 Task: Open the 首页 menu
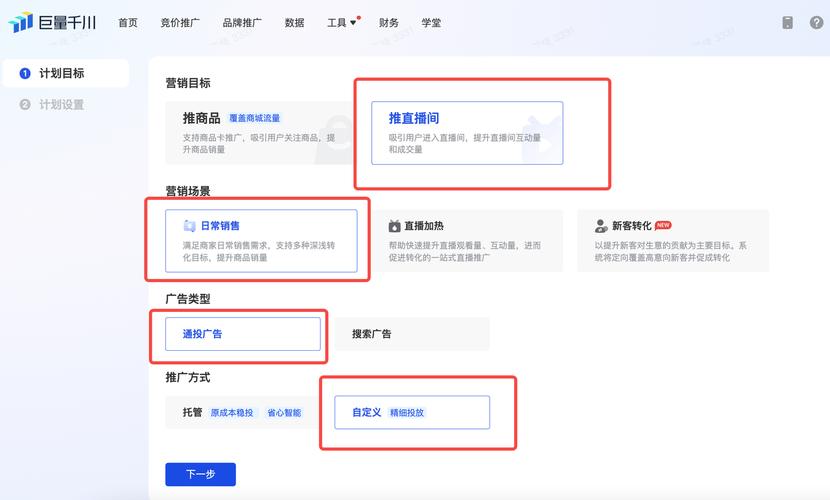coord(128,23)
